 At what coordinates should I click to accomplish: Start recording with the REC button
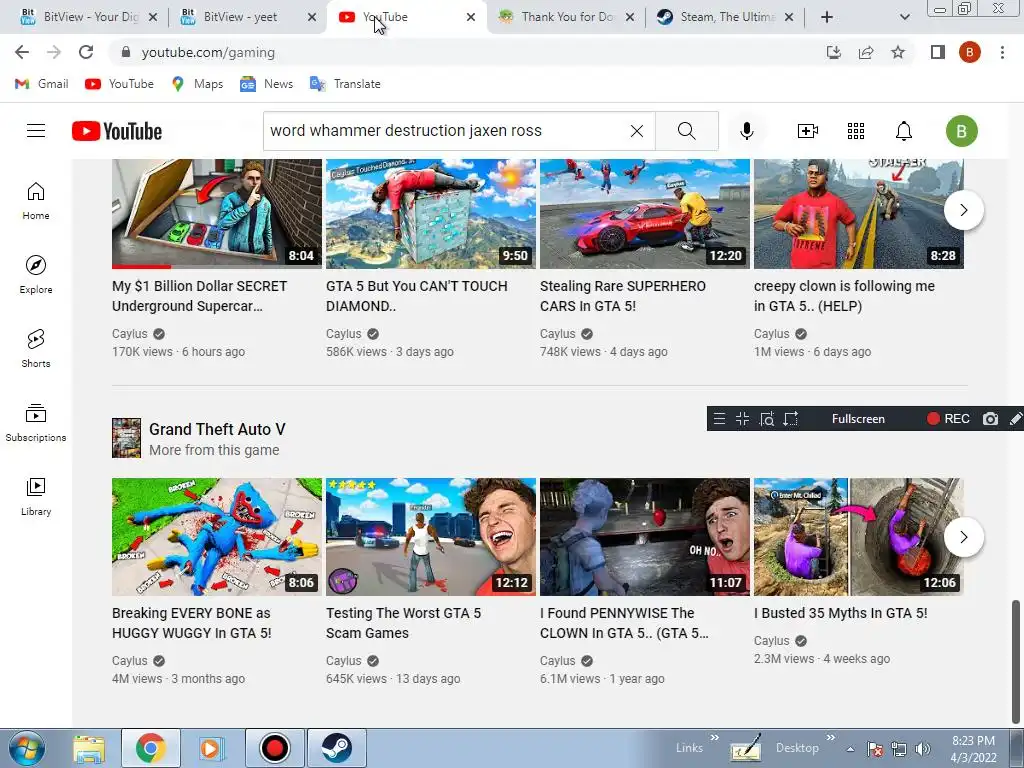tap(948, 419)
